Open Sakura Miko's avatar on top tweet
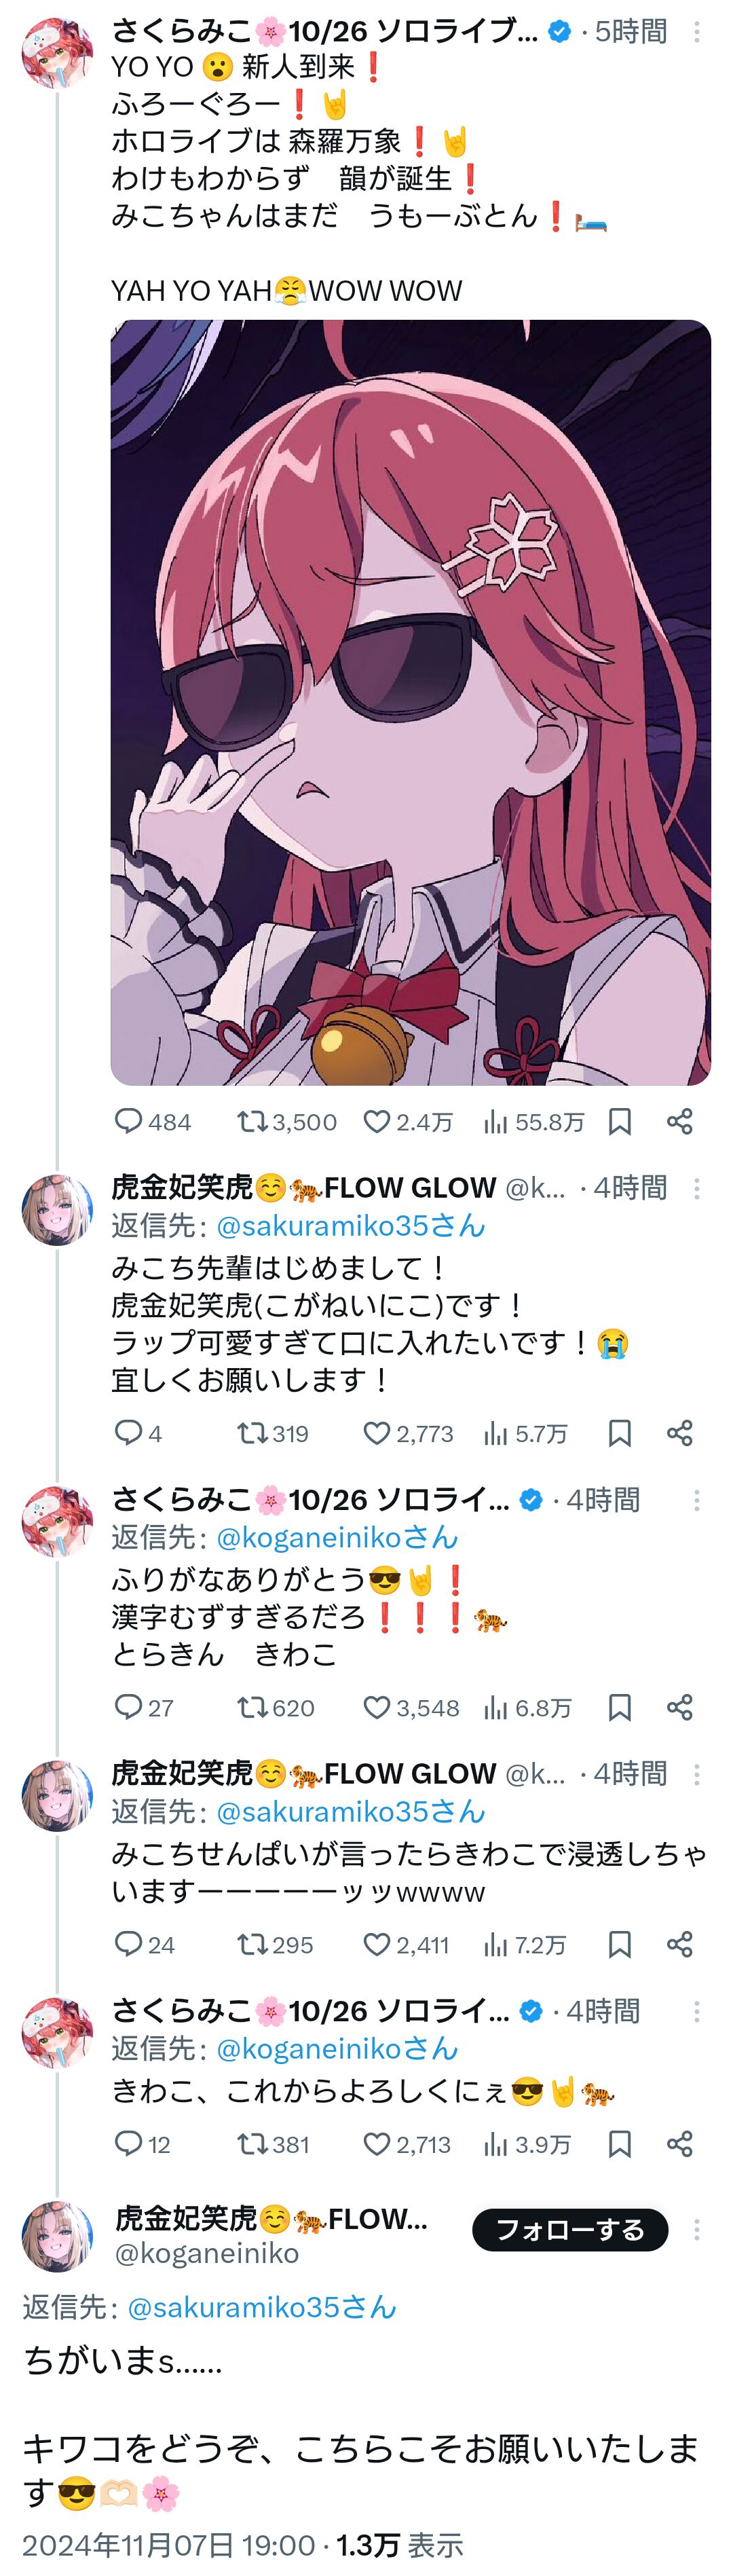 click(57, 52)
